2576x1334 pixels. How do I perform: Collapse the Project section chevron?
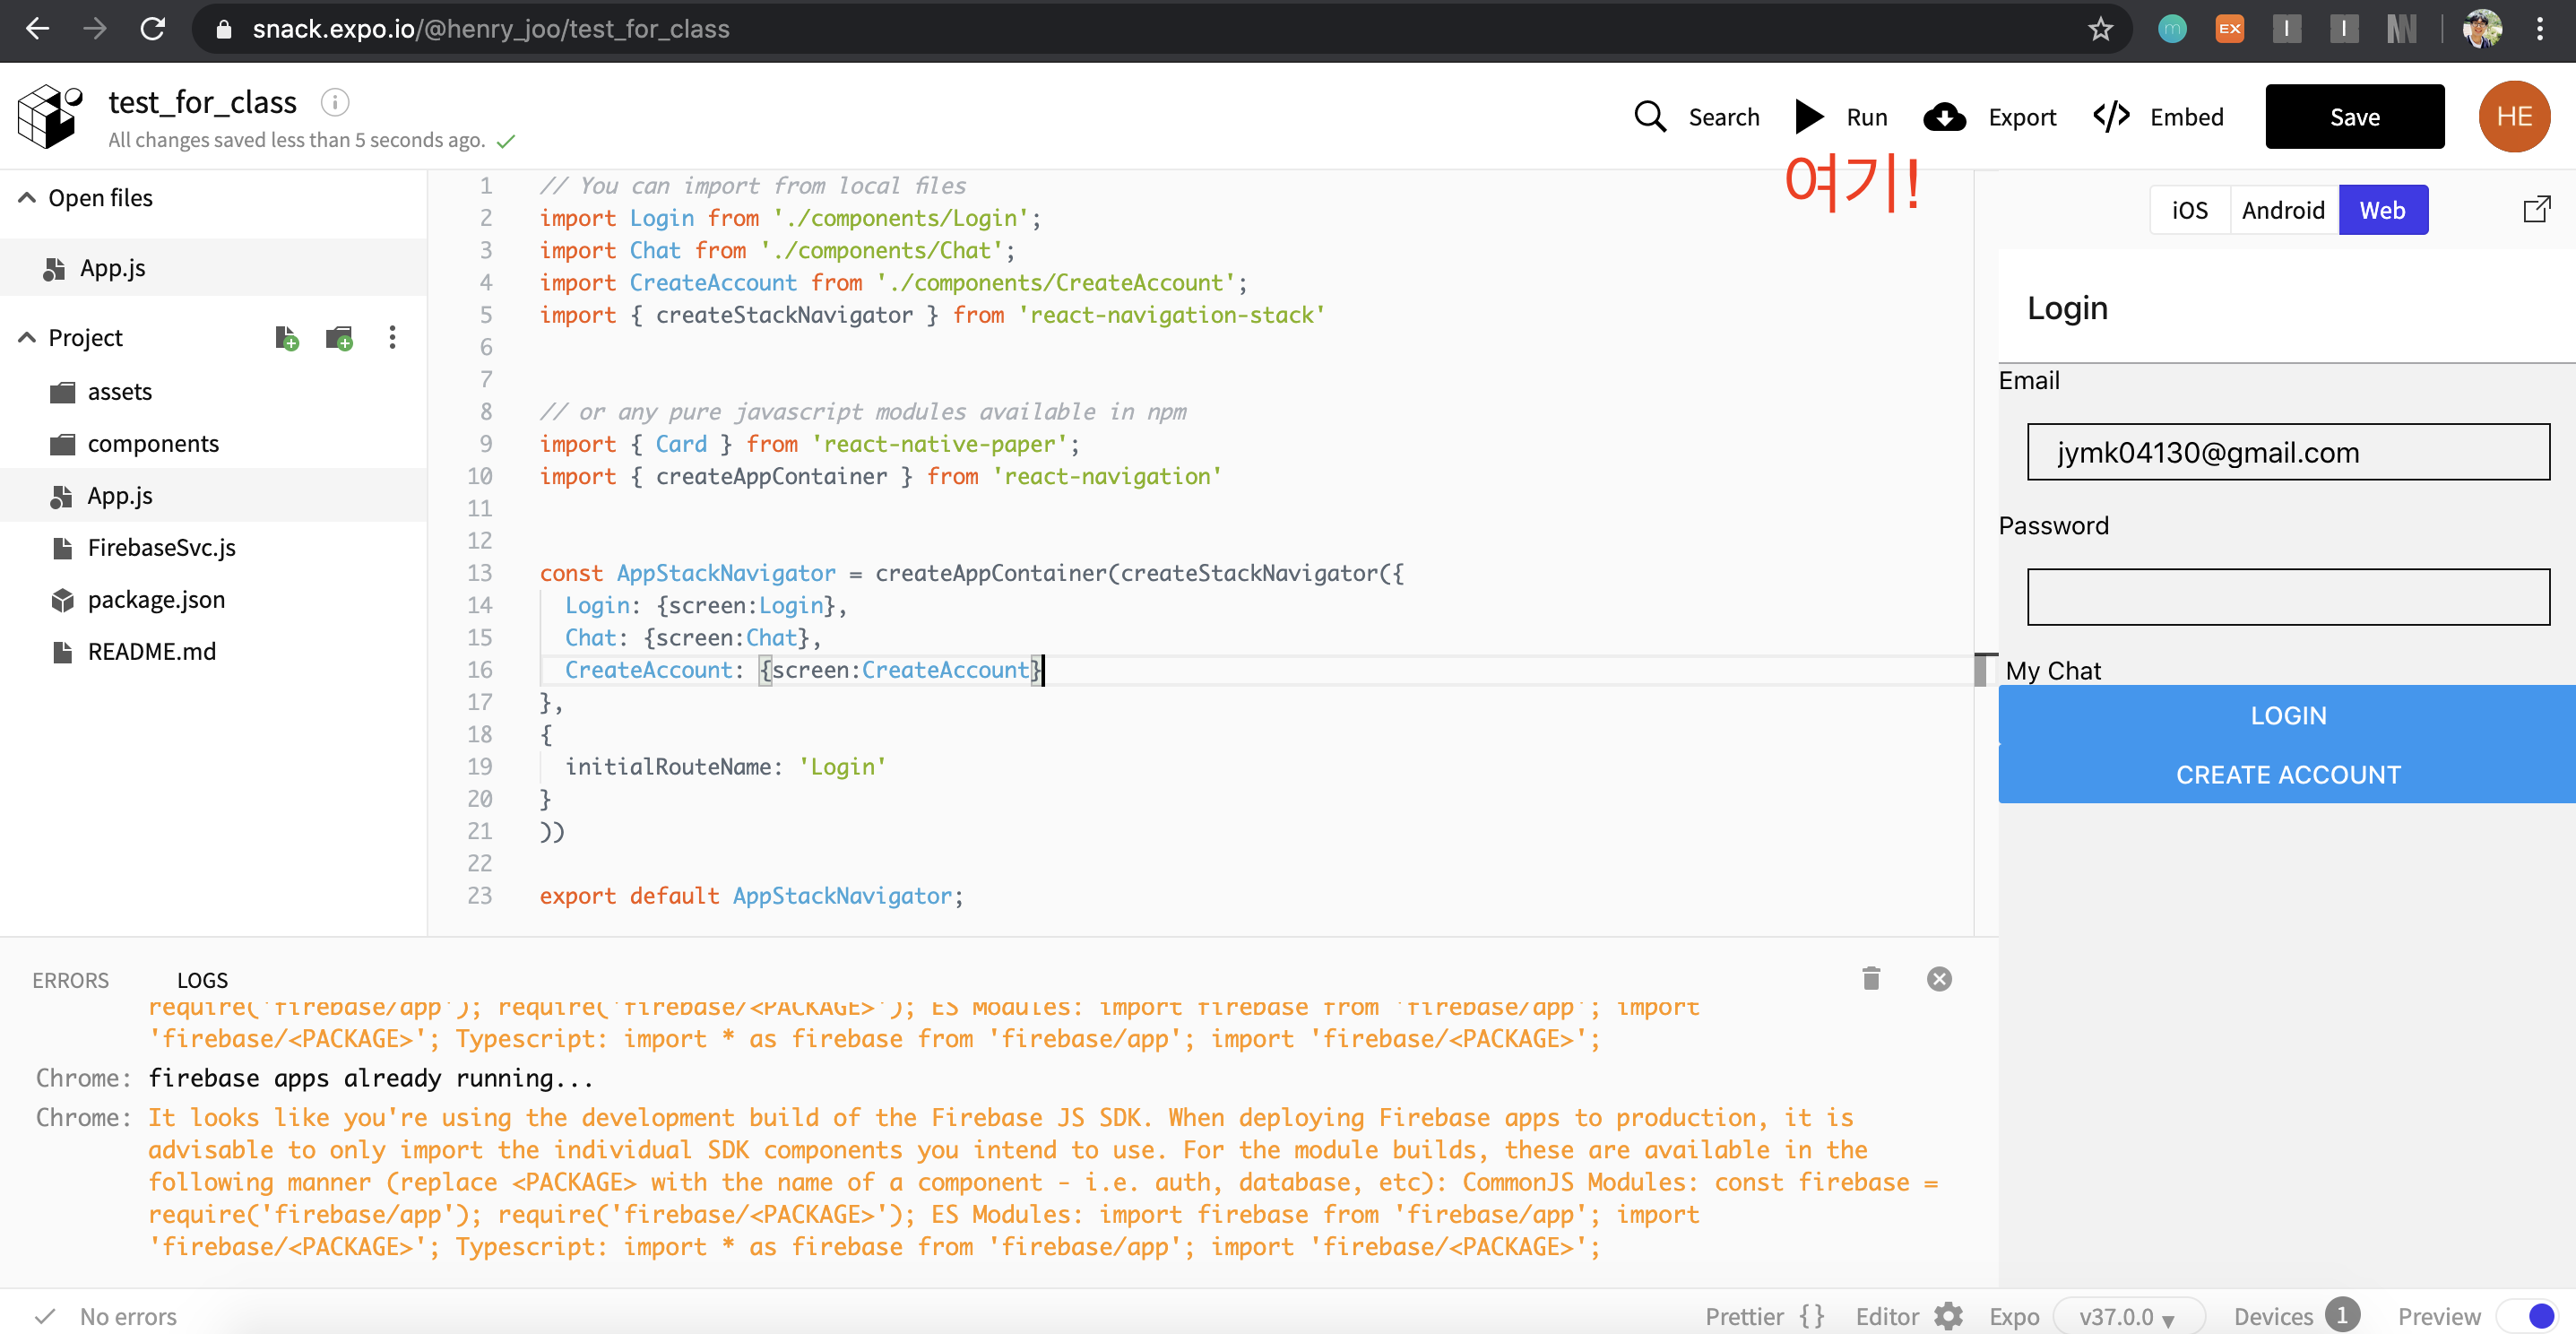coord(27,338)
